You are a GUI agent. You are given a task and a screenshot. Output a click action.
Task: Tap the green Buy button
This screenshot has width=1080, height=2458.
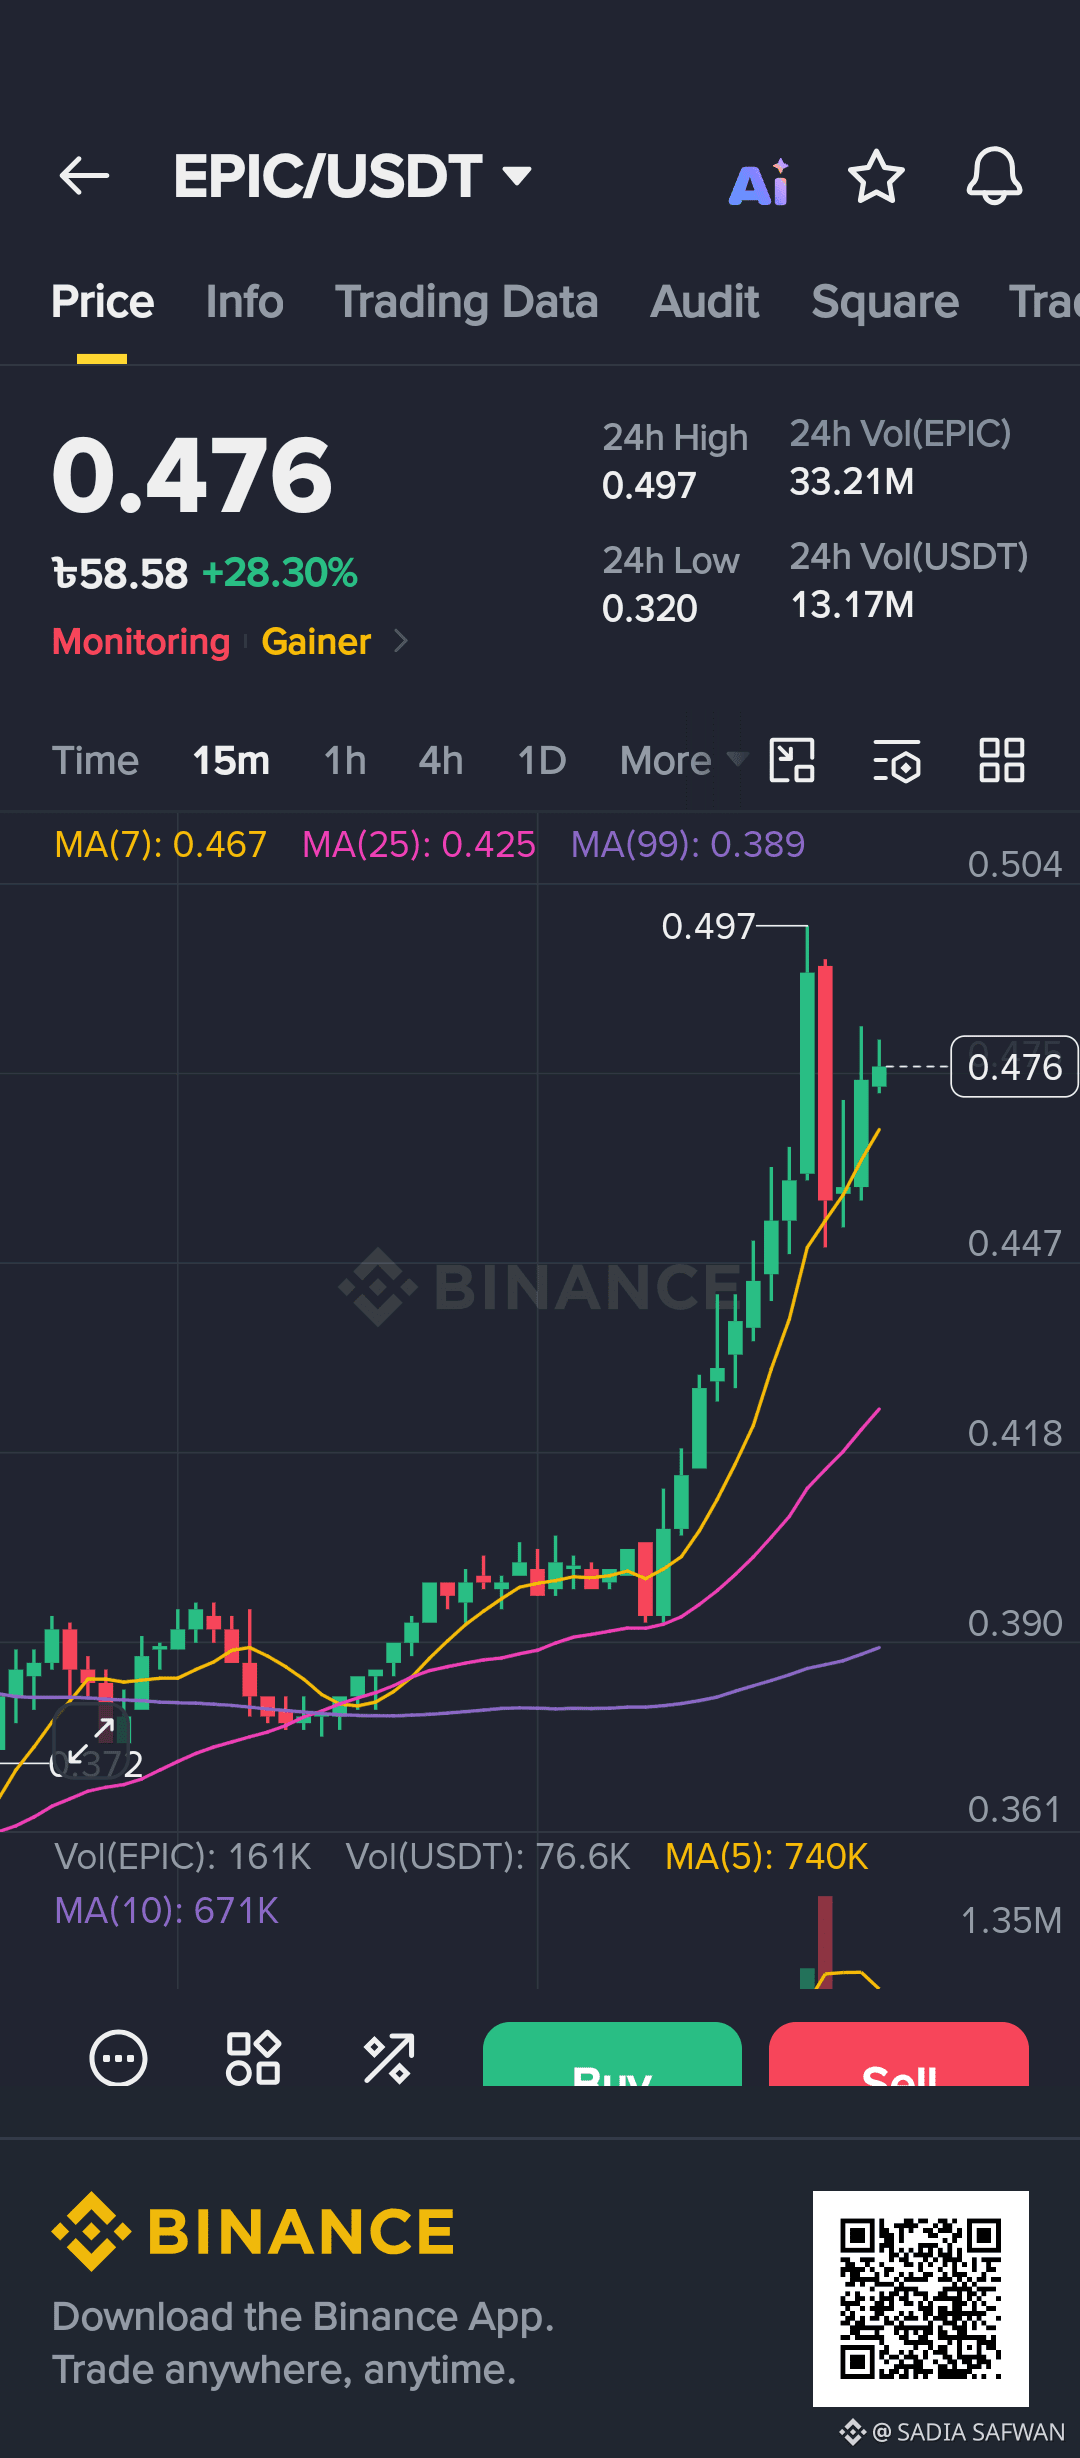coord(612,2054)
